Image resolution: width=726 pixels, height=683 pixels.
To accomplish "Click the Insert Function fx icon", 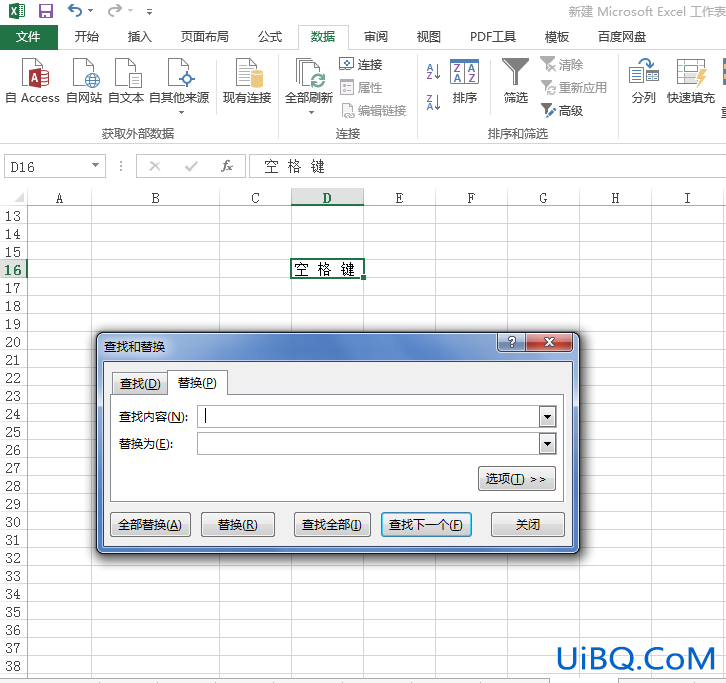I will click(x=226, y=166).
